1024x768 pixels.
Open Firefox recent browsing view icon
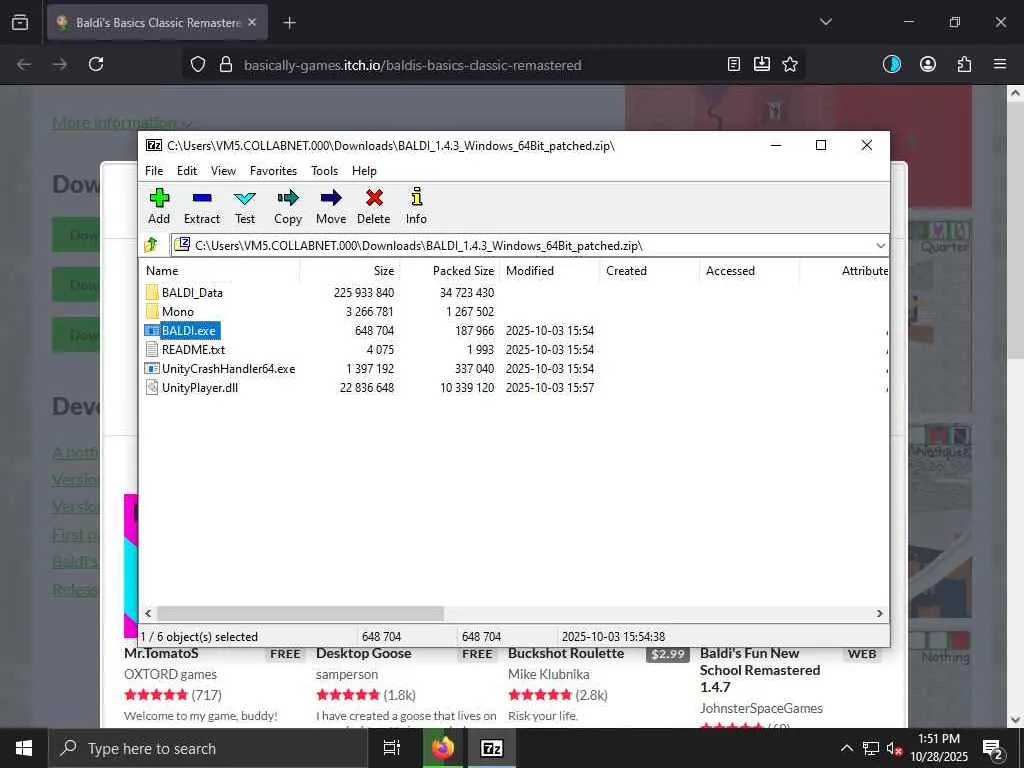20,22
